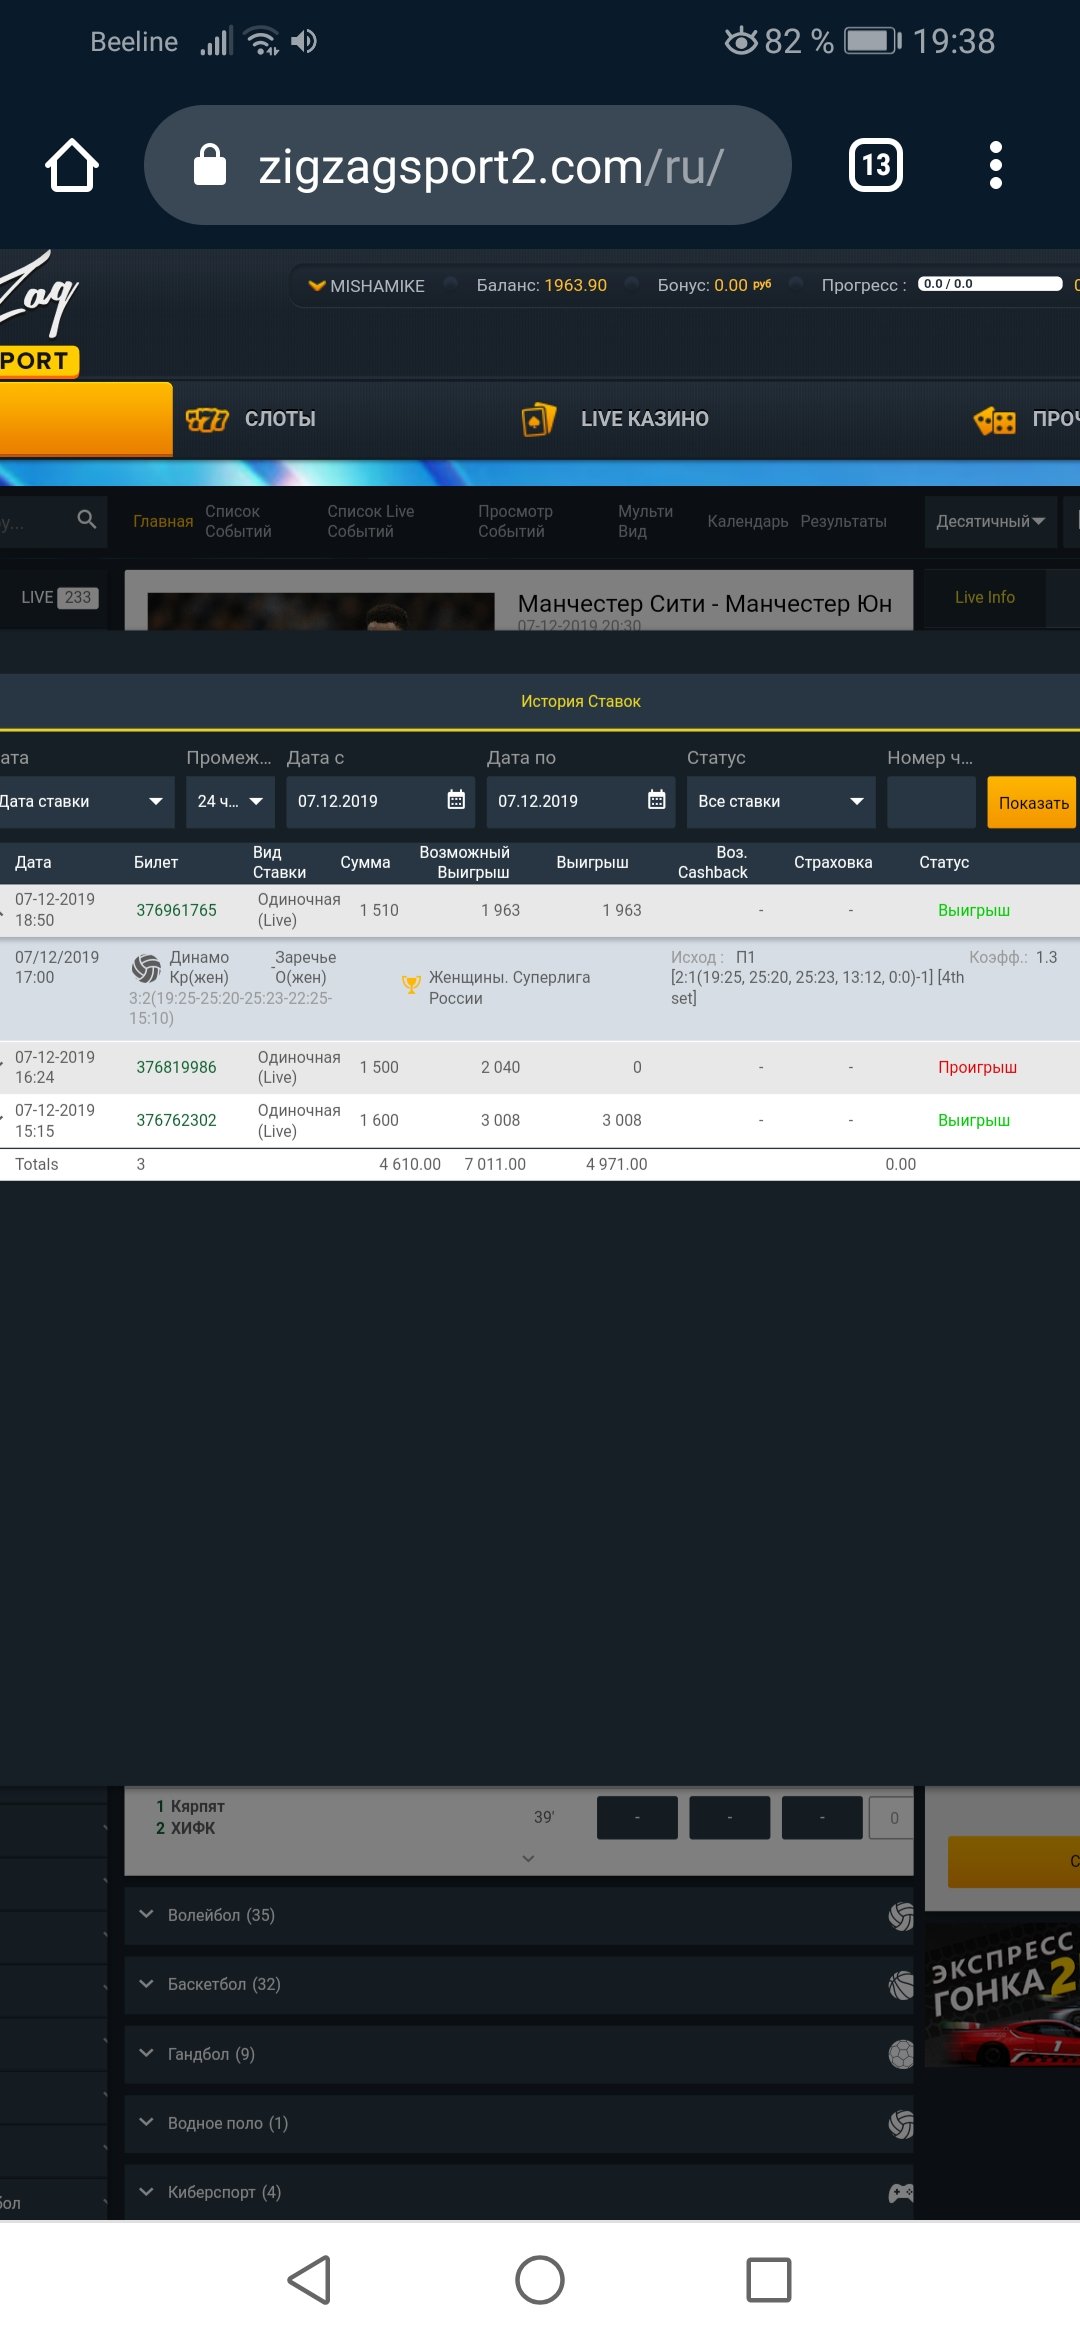Switch to the 'Список Live Событий' tab

[x=370, y=521]
